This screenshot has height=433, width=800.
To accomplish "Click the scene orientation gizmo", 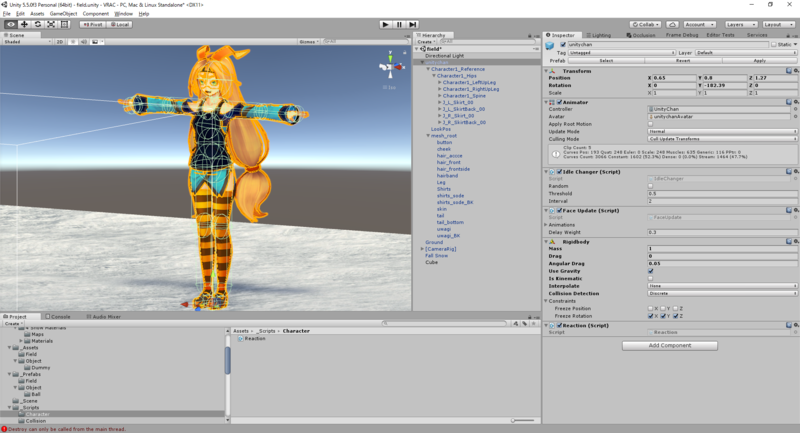I will (x=391, y=67).
